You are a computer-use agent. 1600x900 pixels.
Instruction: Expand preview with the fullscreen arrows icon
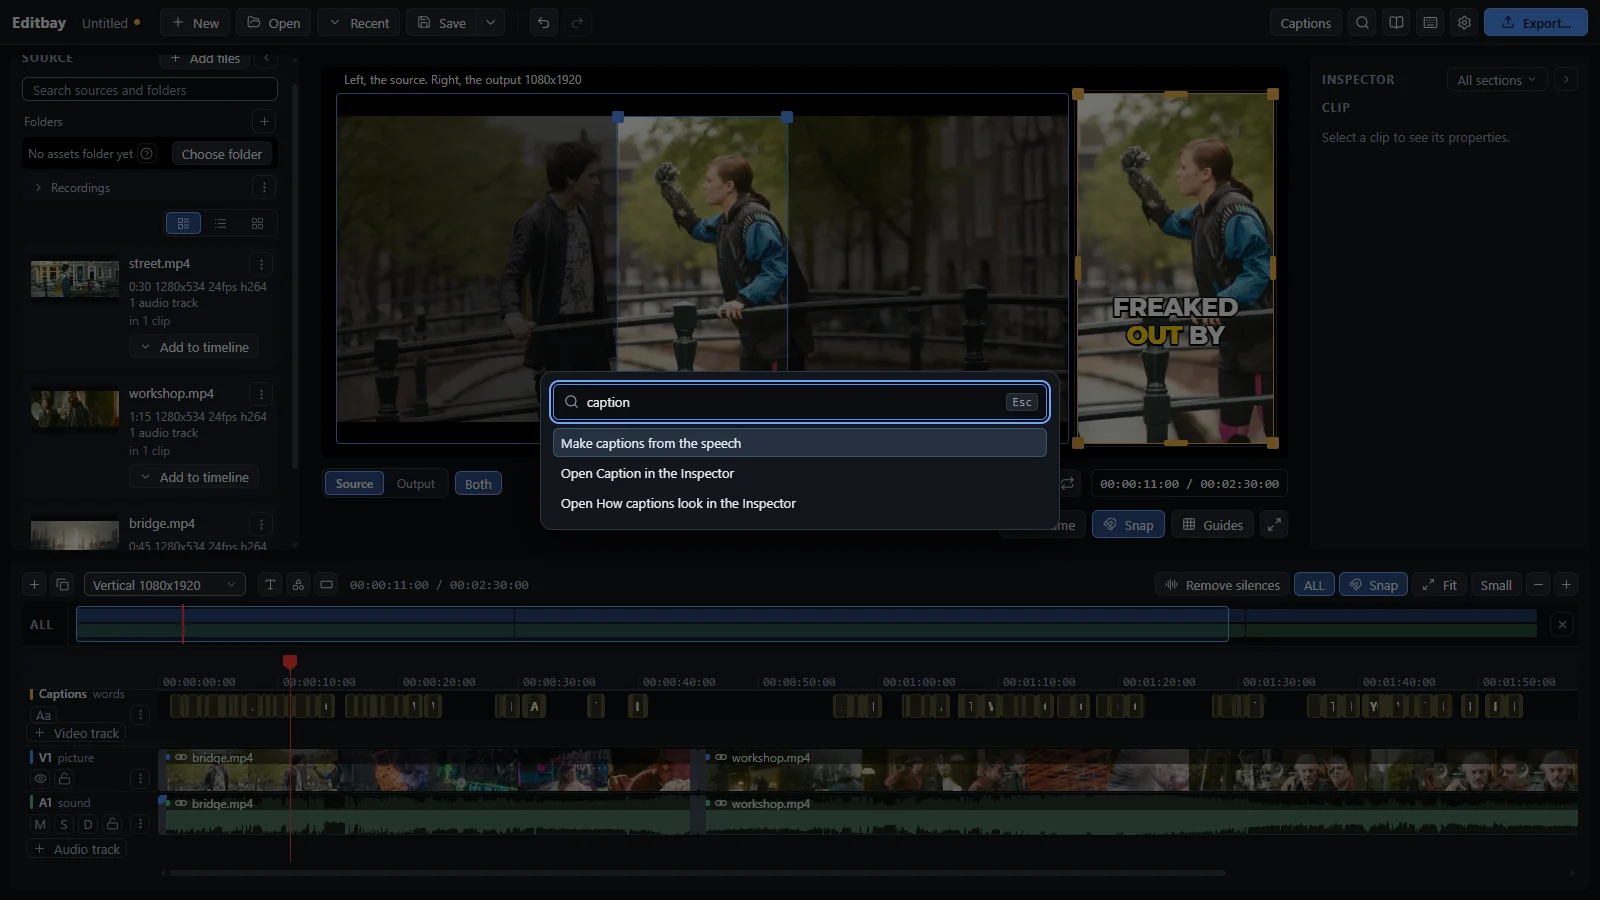tap(1273, 525)
